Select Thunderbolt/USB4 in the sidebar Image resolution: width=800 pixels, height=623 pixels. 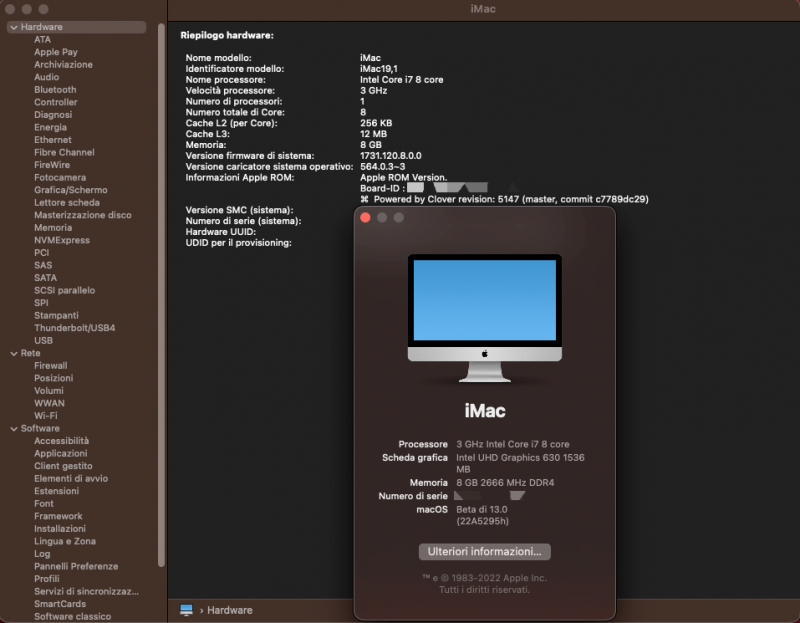74,328
